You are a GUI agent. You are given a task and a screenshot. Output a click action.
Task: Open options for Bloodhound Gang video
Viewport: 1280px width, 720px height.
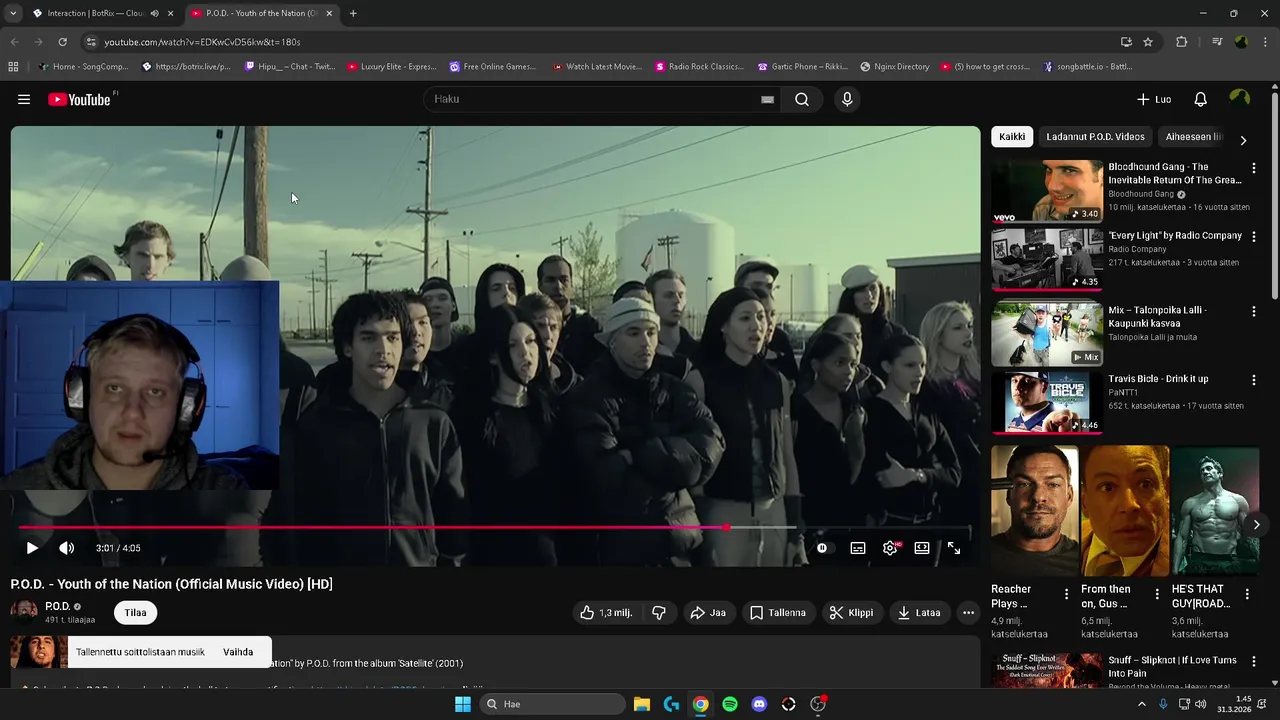click(x=1253, y=168)
